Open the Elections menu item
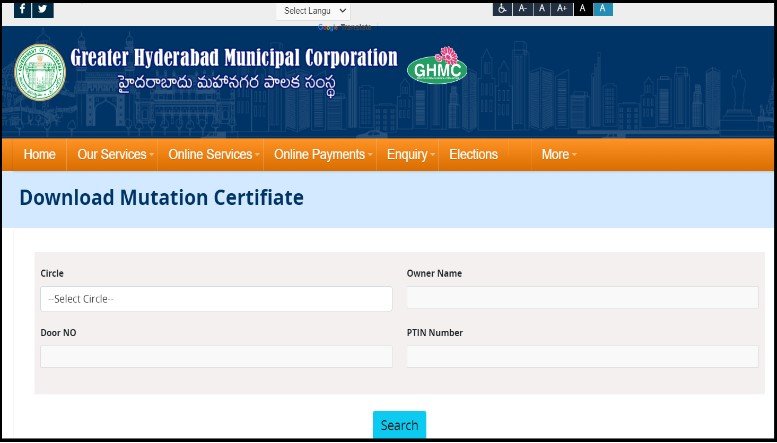 point(474,155)
